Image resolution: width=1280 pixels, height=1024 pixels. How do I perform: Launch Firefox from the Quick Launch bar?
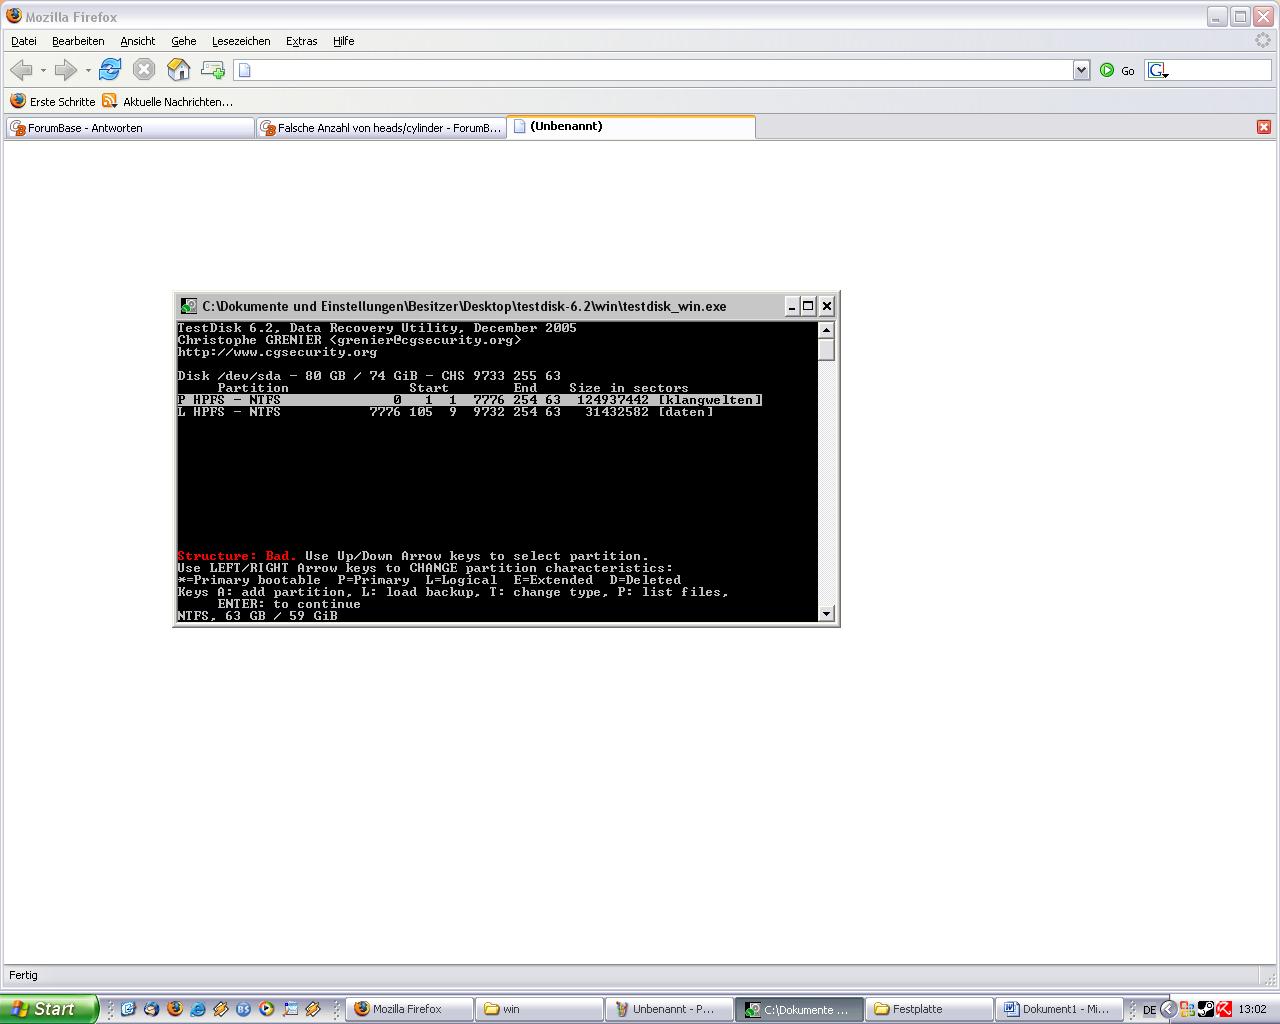click(174, 1009)
